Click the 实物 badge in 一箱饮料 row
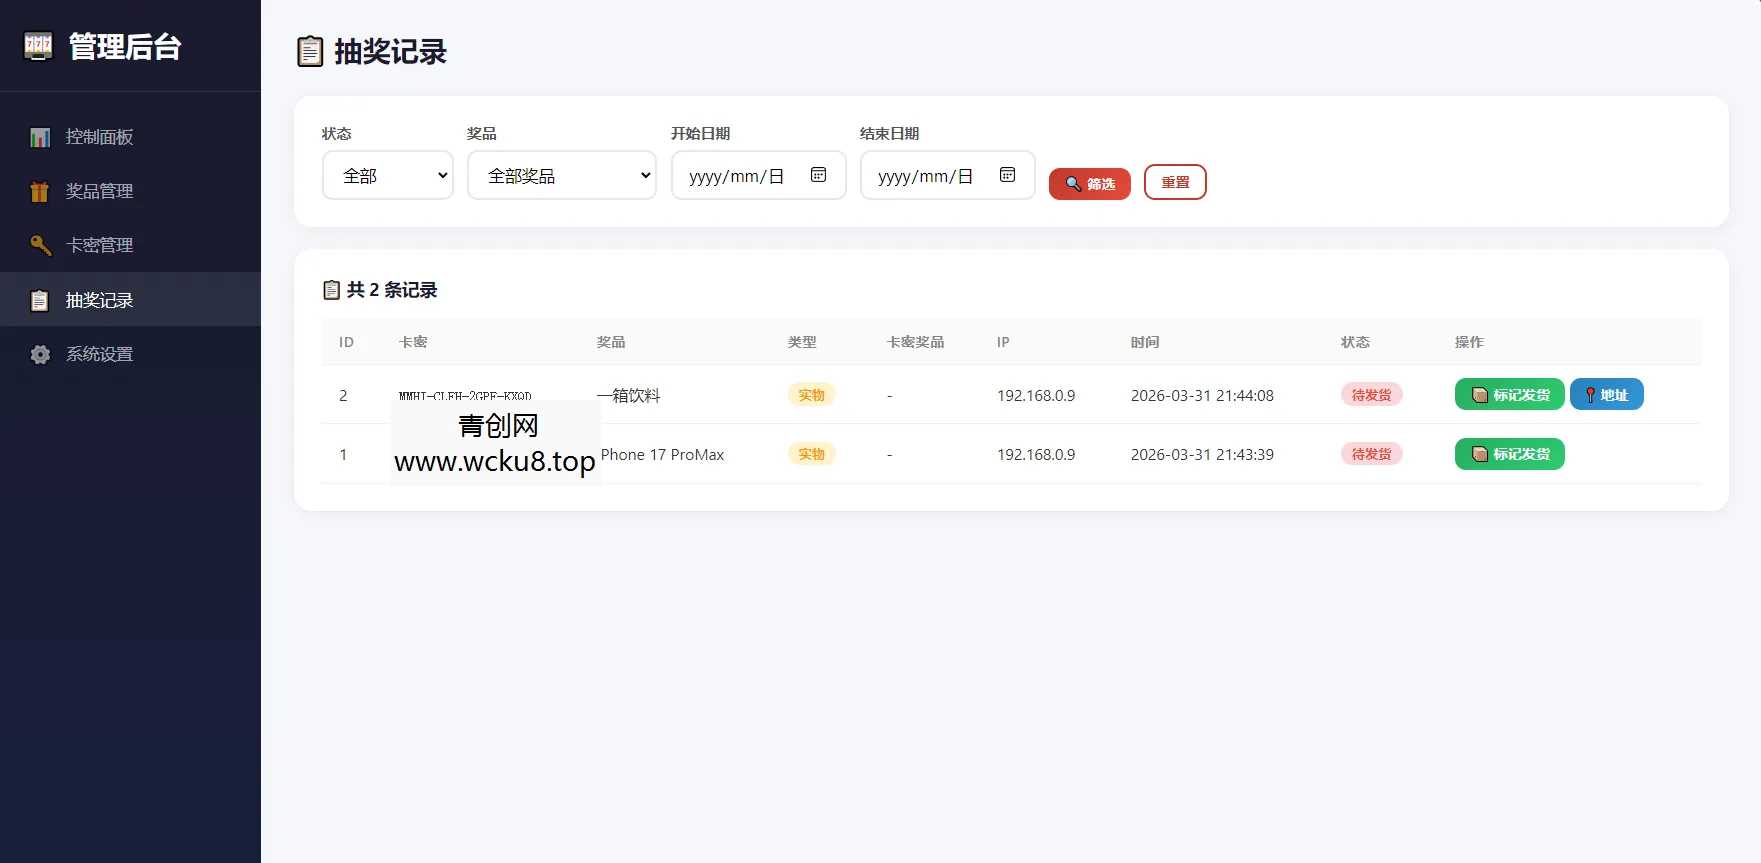The width and height of the screenshot is (1761, 863). (811, 395)
